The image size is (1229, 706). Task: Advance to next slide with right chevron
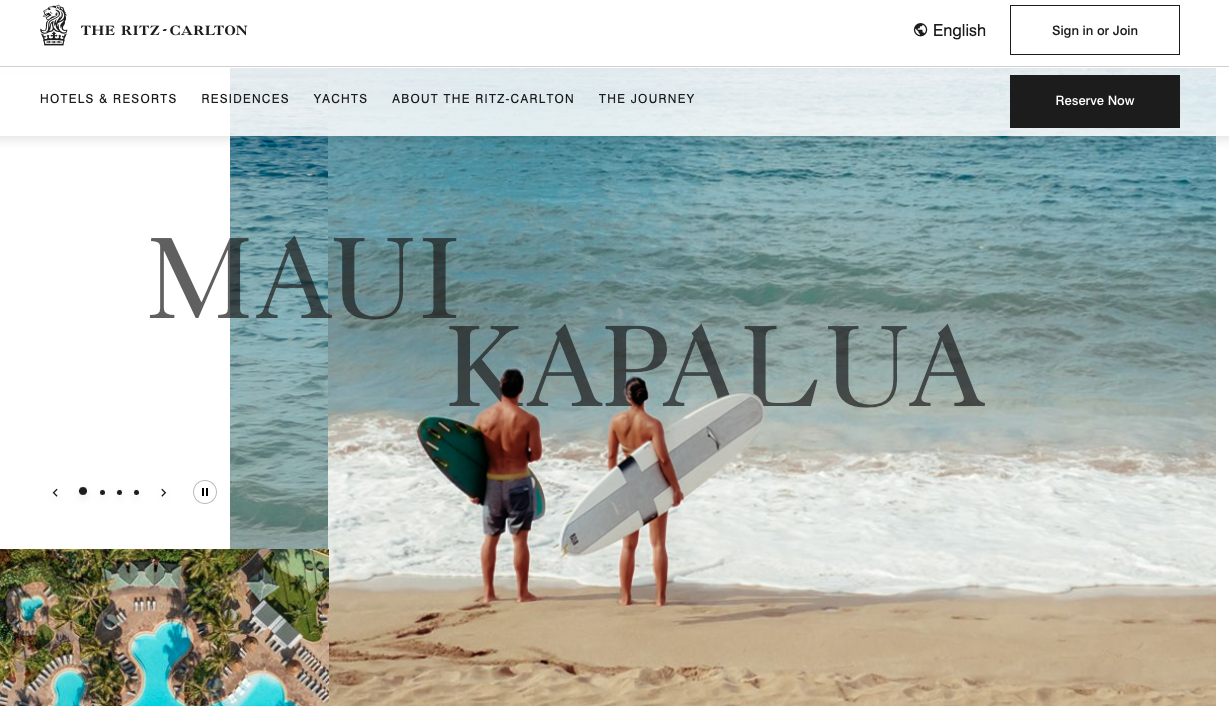tap(164, 492)
